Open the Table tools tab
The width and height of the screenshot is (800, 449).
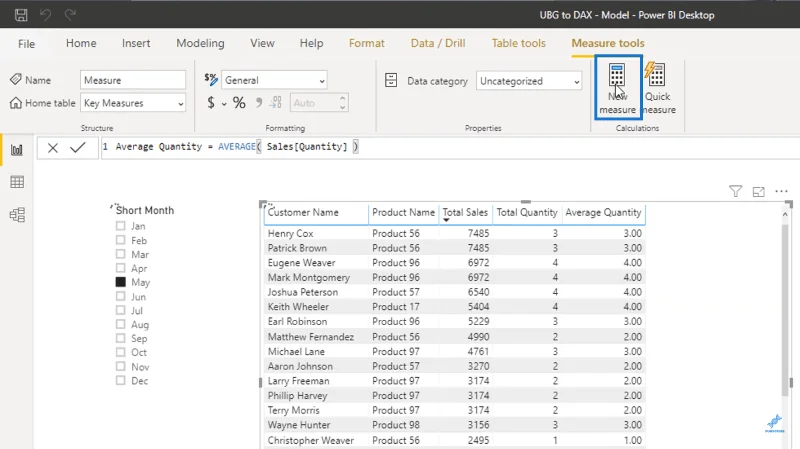coord(518,43)
